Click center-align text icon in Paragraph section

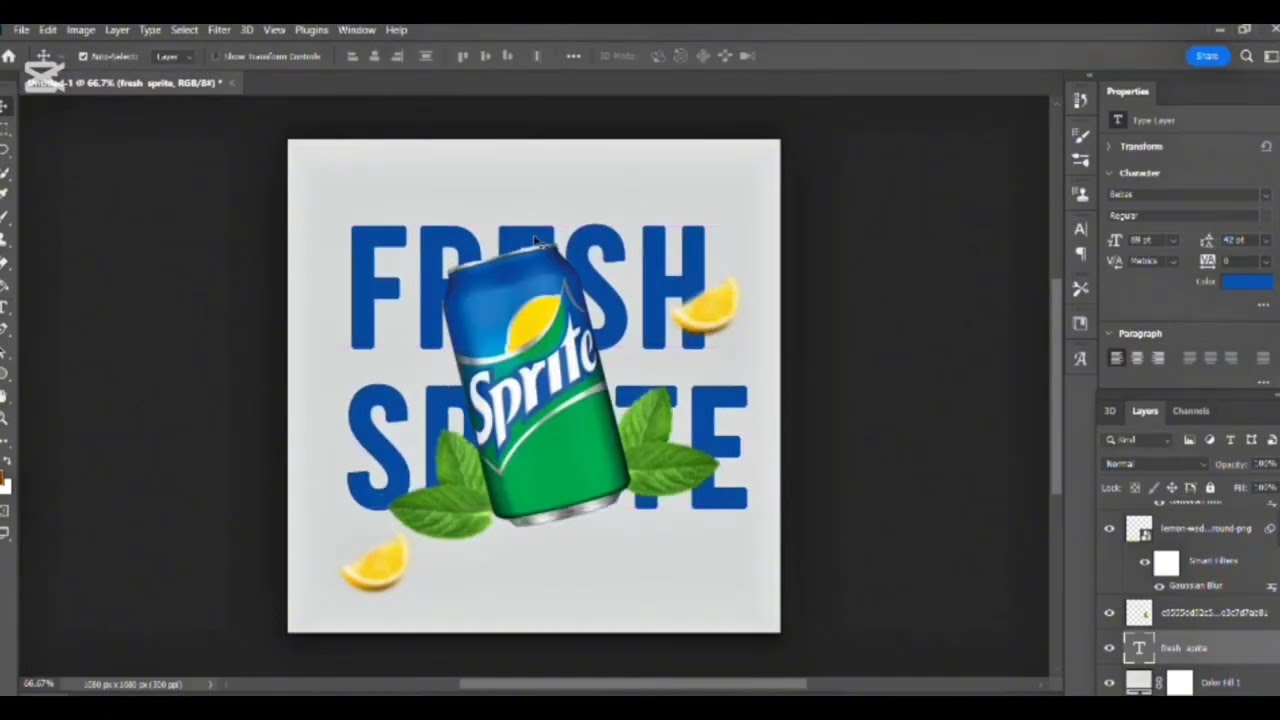coord(1137,358)
